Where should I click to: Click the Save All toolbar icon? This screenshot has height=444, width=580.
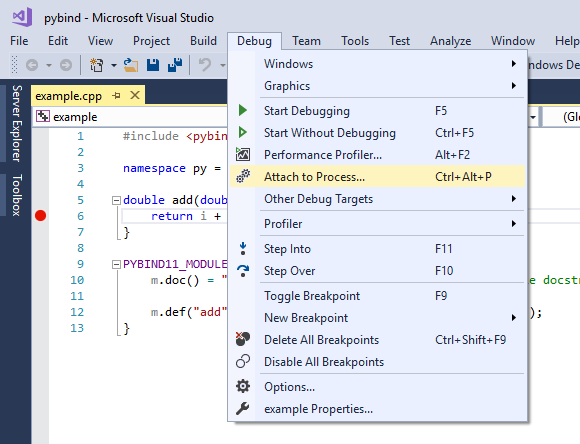tap(175, 65)
